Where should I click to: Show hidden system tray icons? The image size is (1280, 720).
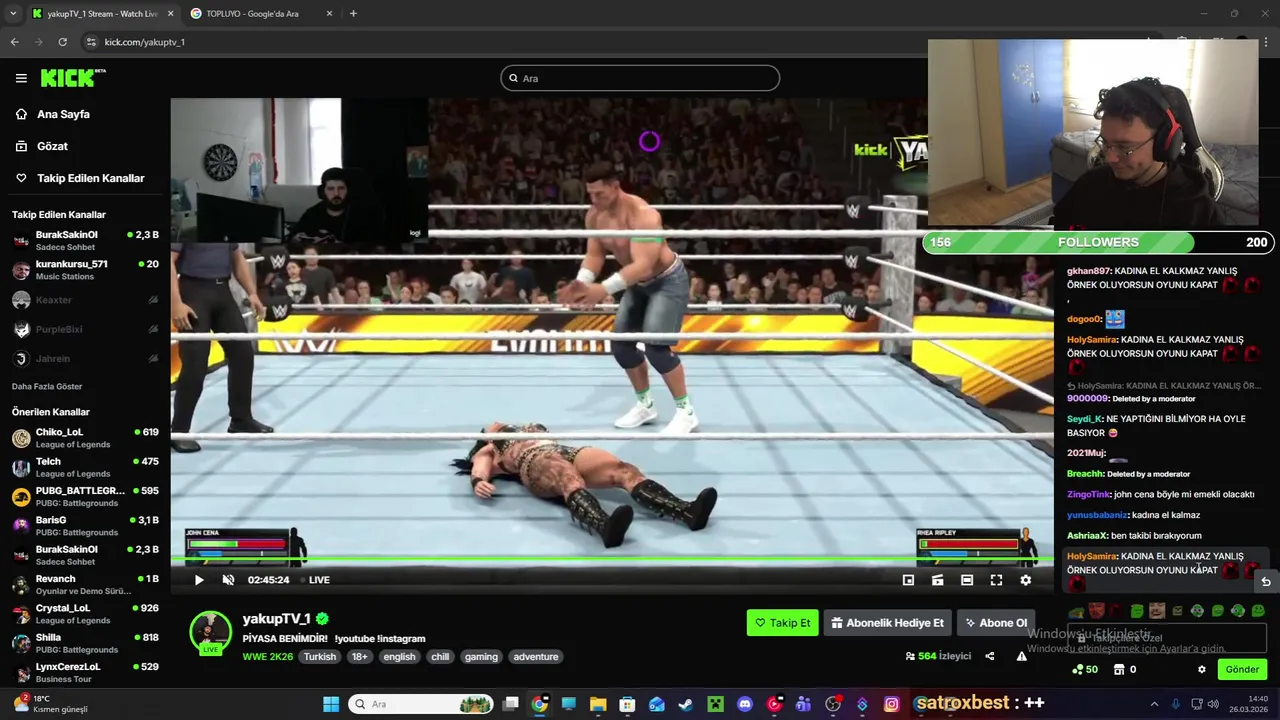pos(1154,704)
